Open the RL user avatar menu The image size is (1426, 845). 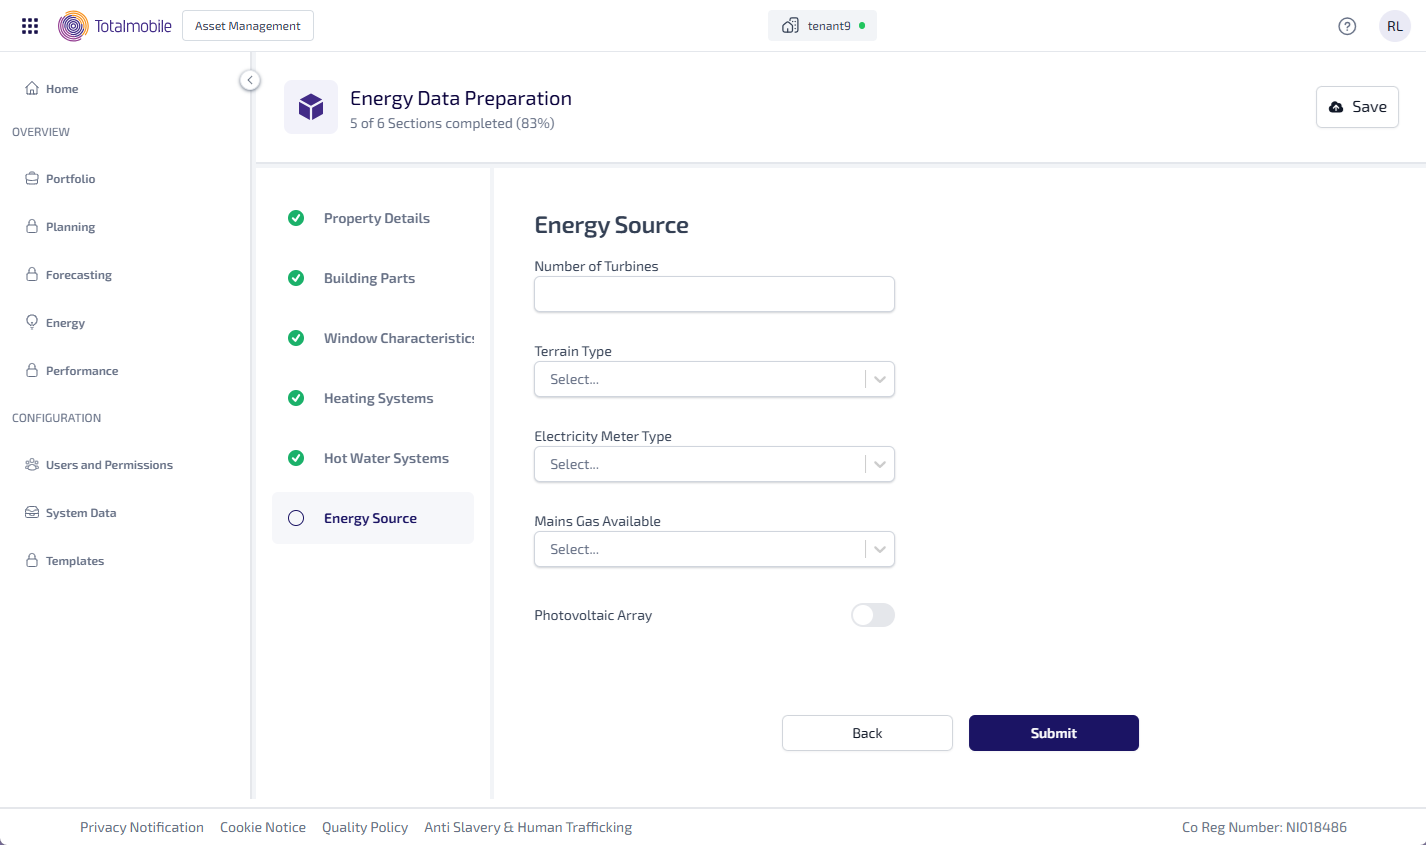[1394, 26]
